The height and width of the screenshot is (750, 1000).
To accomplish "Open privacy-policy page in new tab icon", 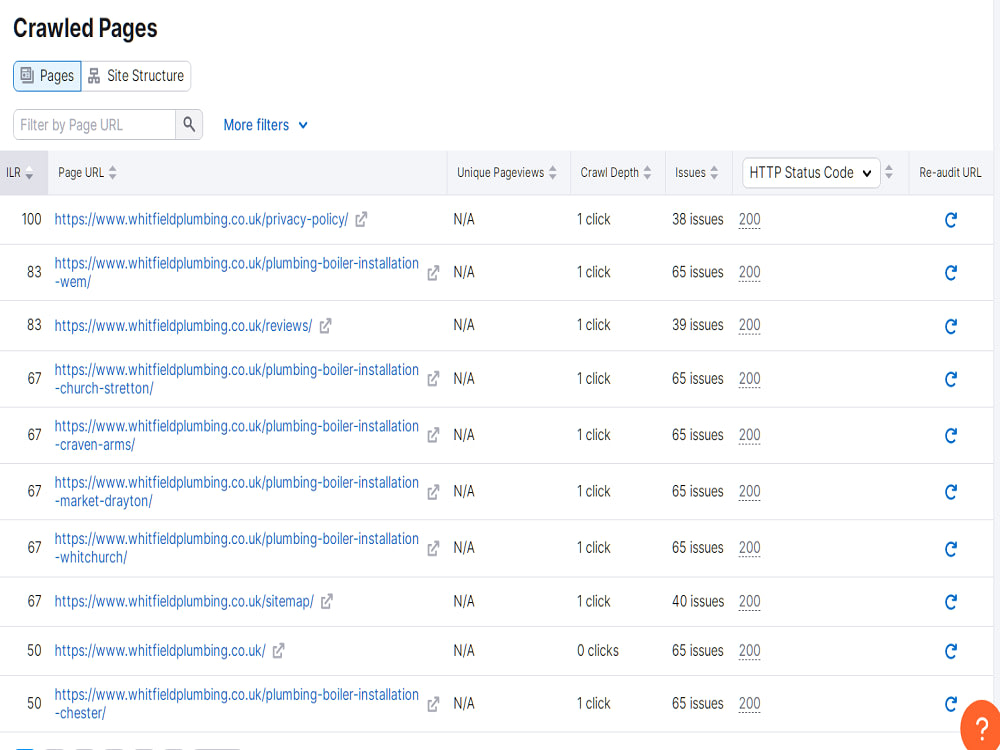I will (361, 219).
